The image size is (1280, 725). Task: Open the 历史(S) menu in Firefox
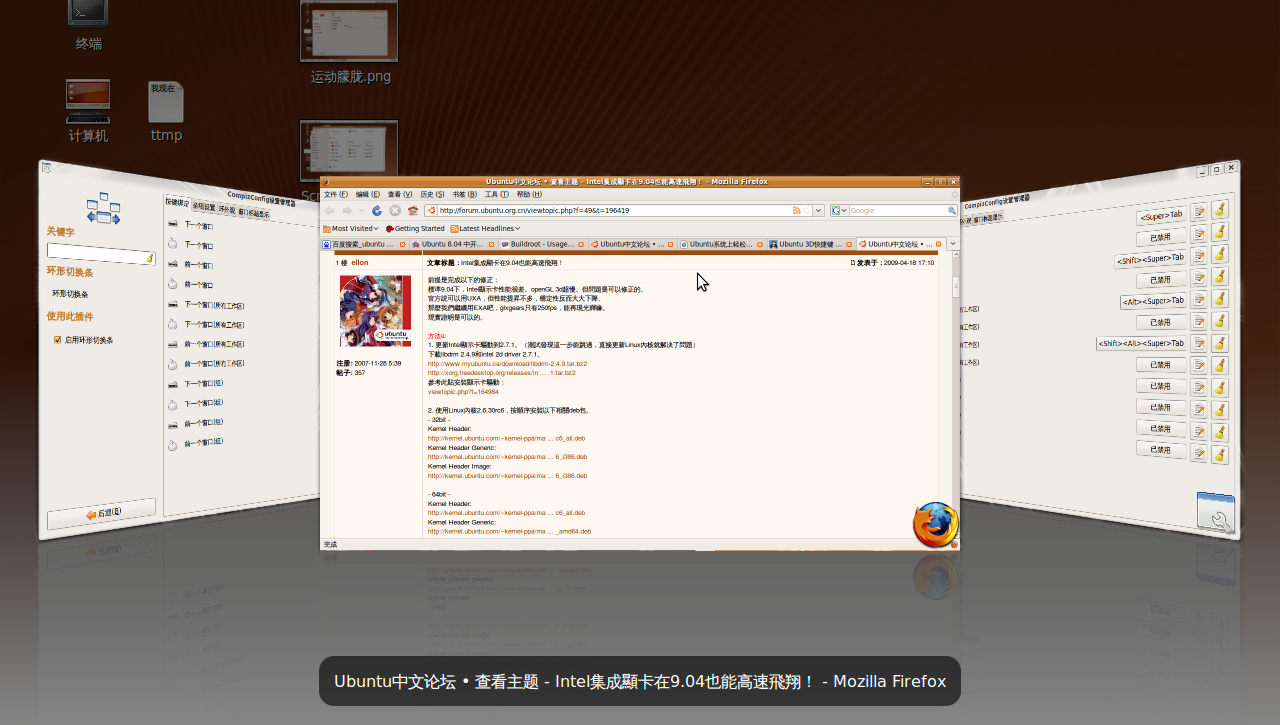click(432, 194)
